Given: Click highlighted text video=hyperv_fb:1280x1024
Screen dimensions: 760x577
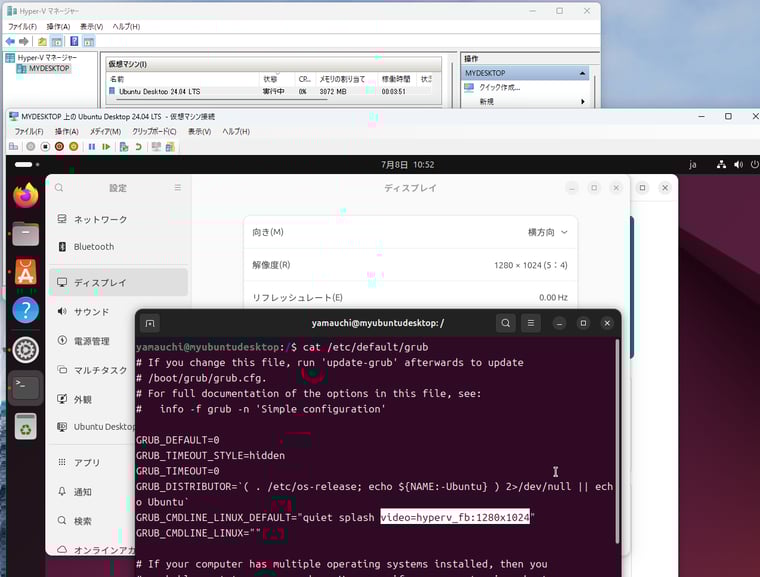Looking at the screenshot, I should coord(455,517).
